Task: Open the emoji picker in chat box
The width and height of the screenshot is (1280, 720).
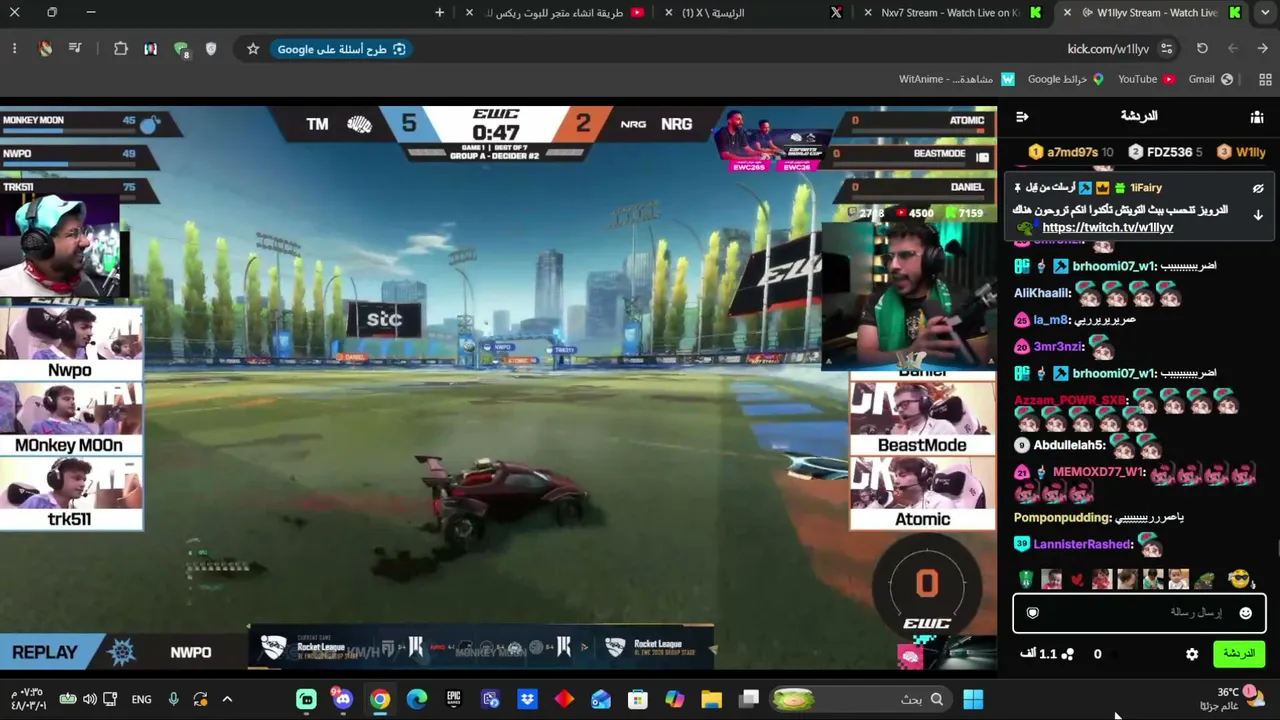Action: coord(1245,613)
